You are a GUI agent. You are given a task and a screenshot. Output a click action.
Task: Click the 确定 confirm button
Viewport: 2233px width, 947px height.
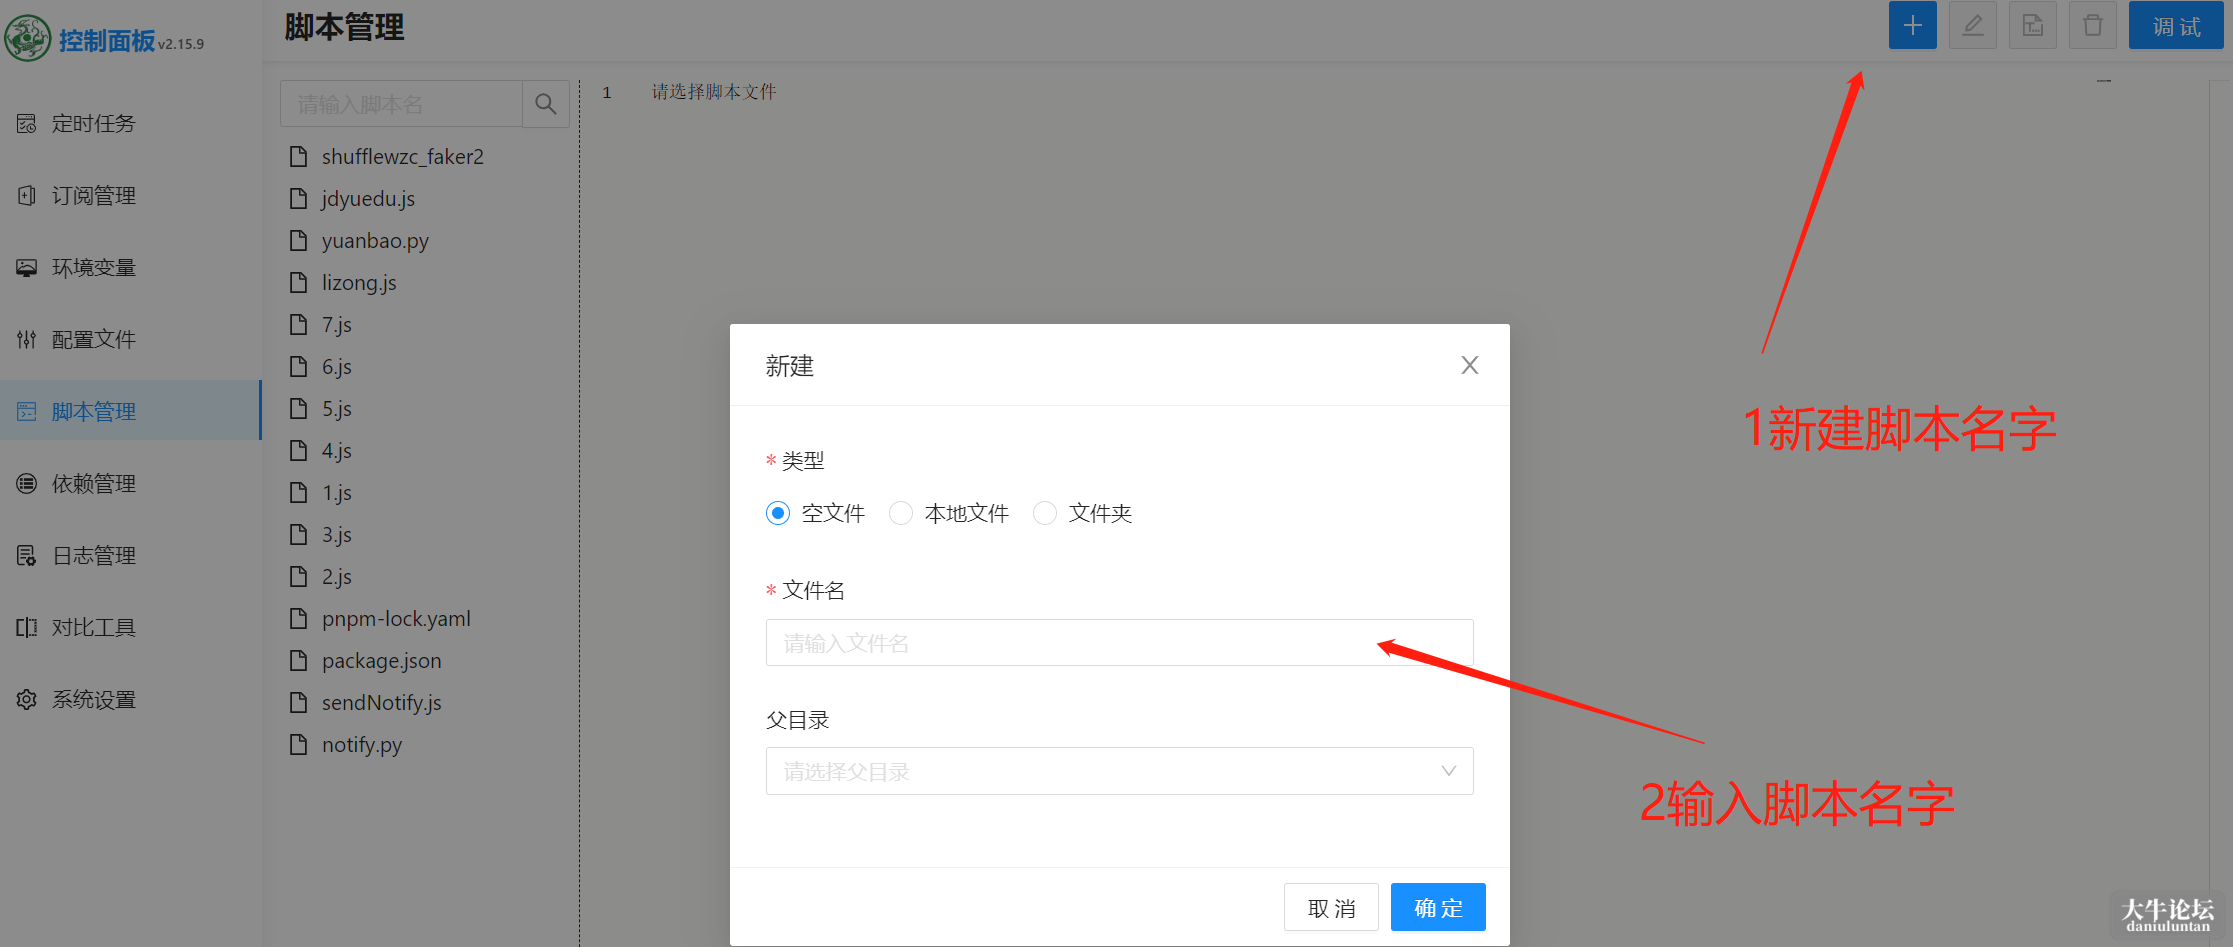click(x=1438, y=907)
